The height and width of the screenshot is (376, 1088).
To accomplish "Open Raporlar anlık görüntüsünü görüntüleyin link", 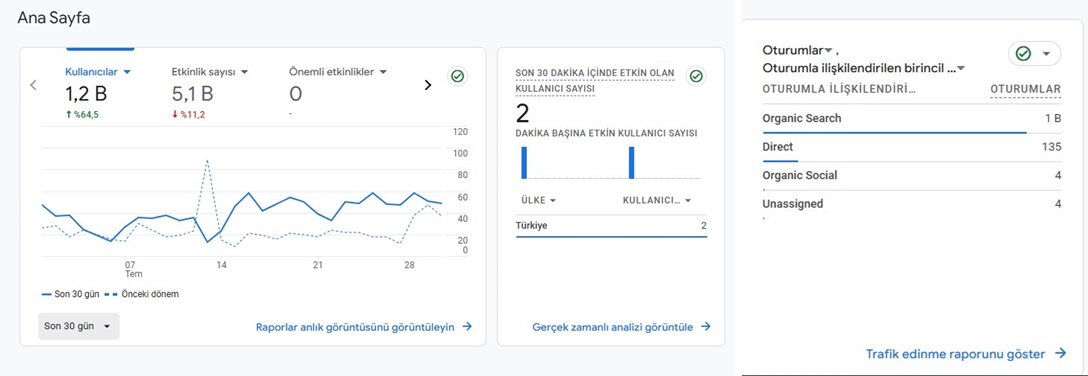I will [x=364, y=327].
